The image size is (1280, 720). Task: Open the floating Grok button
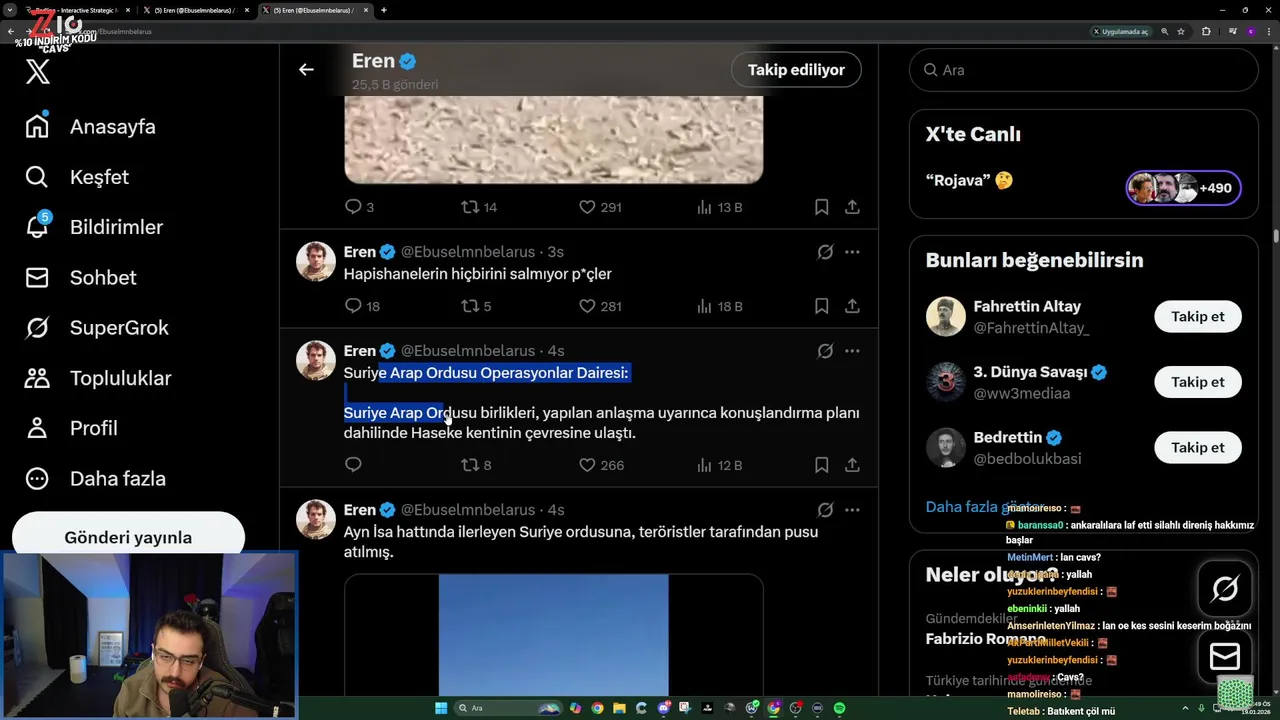point(1225,588)
